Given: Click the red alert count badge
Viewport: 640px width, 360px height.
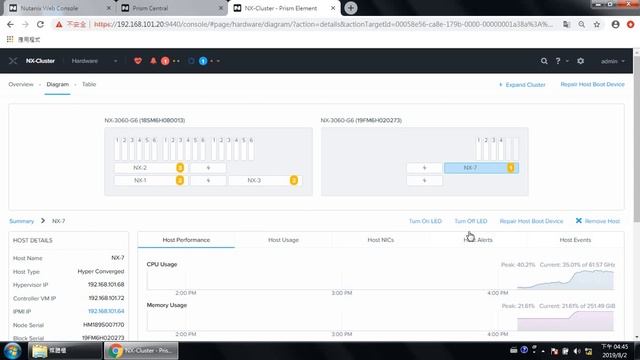Looking at the screenshot, I should click(165, 61).
